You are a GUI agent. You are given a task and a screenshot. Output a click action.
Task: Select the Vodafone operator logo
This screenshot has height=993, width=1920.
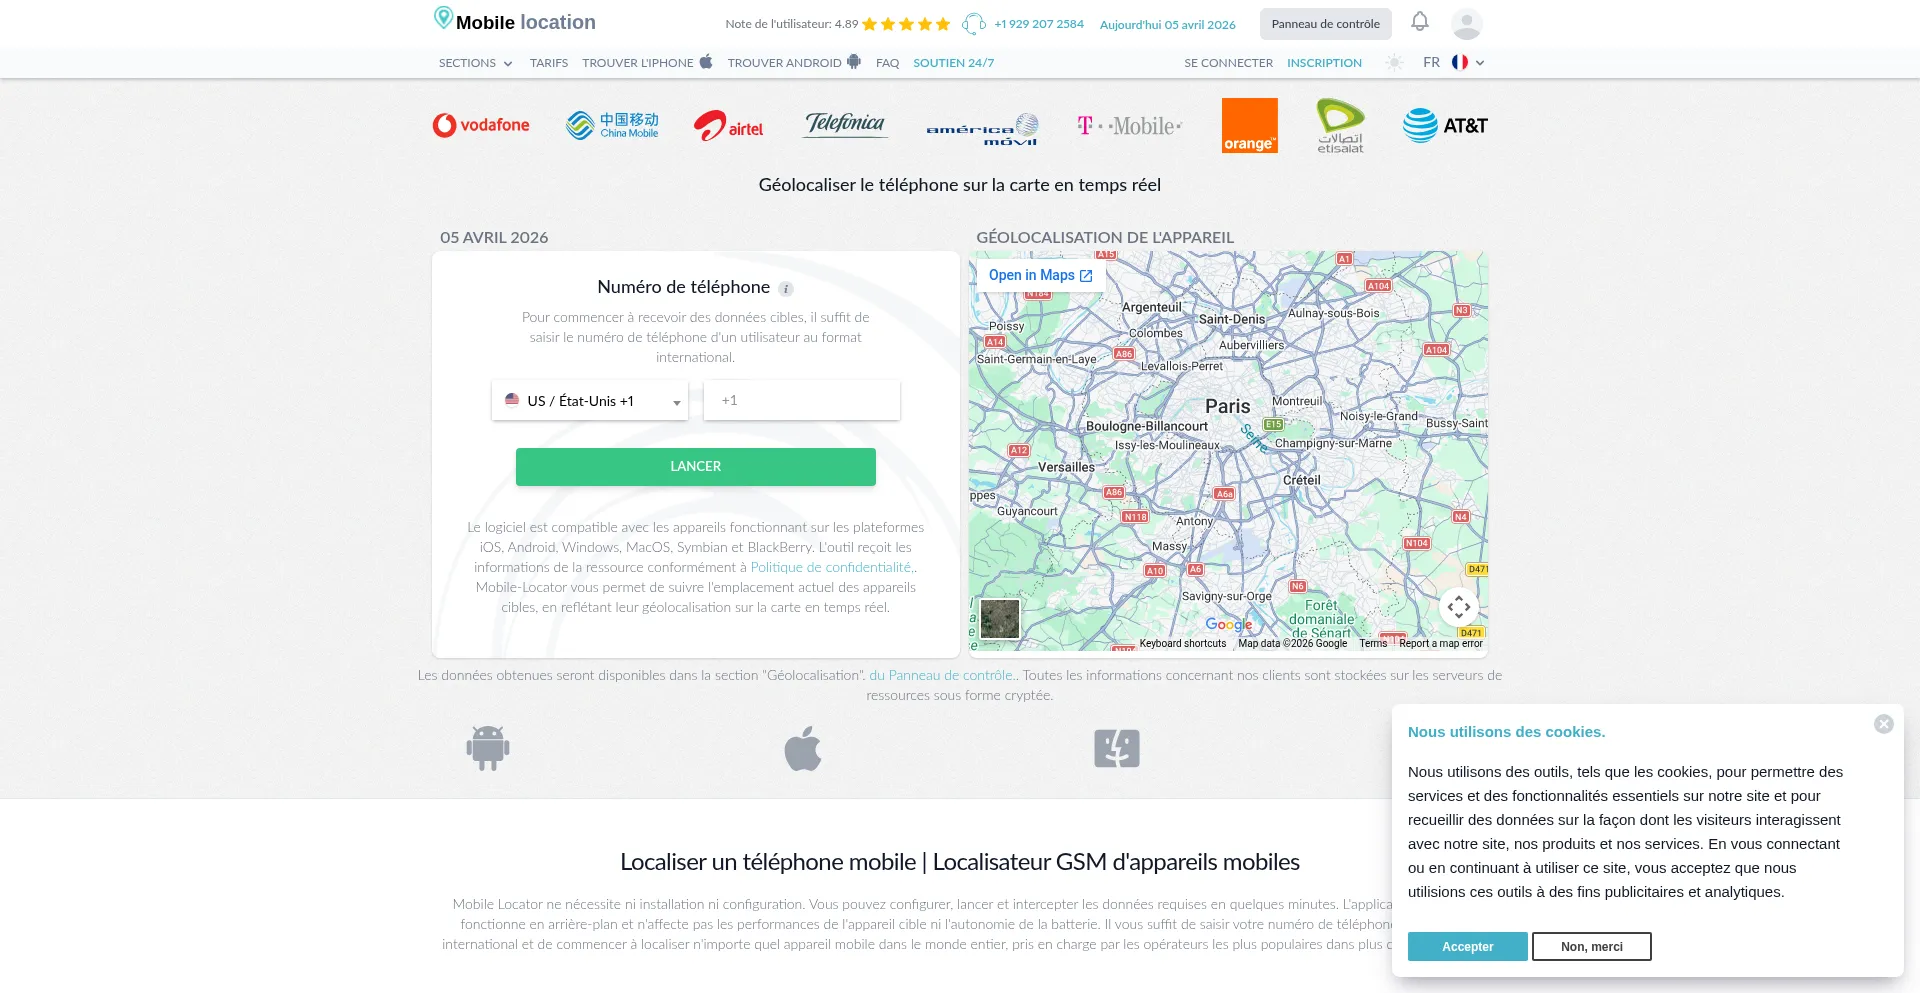point(481,125)
